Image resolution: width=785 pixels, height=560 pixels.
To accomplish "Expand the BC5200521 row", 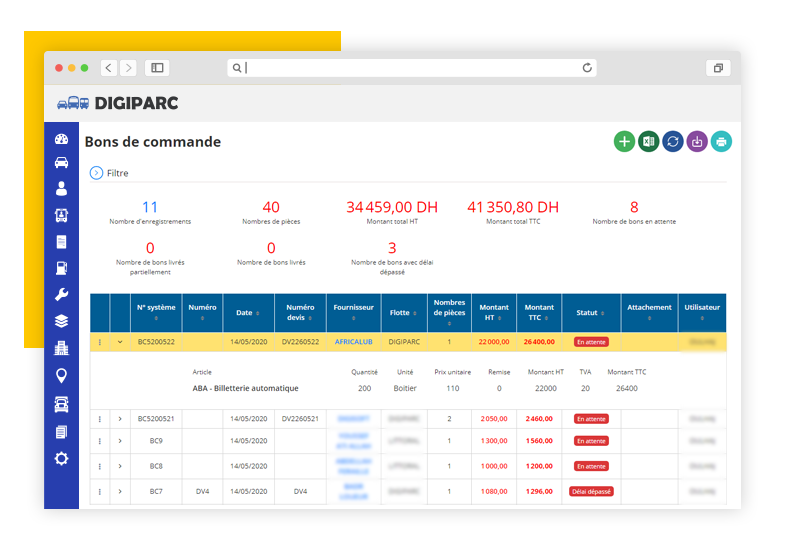I will [x=120, y=419].
